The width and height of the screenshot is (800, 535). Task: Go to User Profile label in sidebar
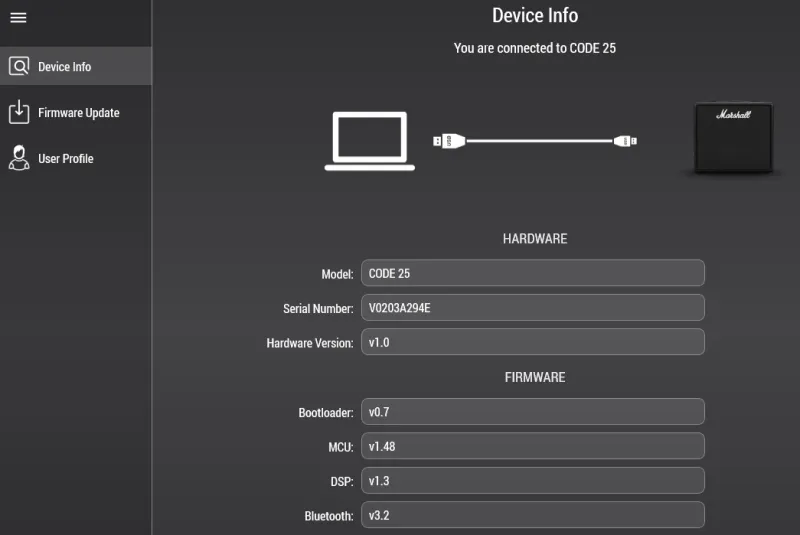(x=65, y=159)
